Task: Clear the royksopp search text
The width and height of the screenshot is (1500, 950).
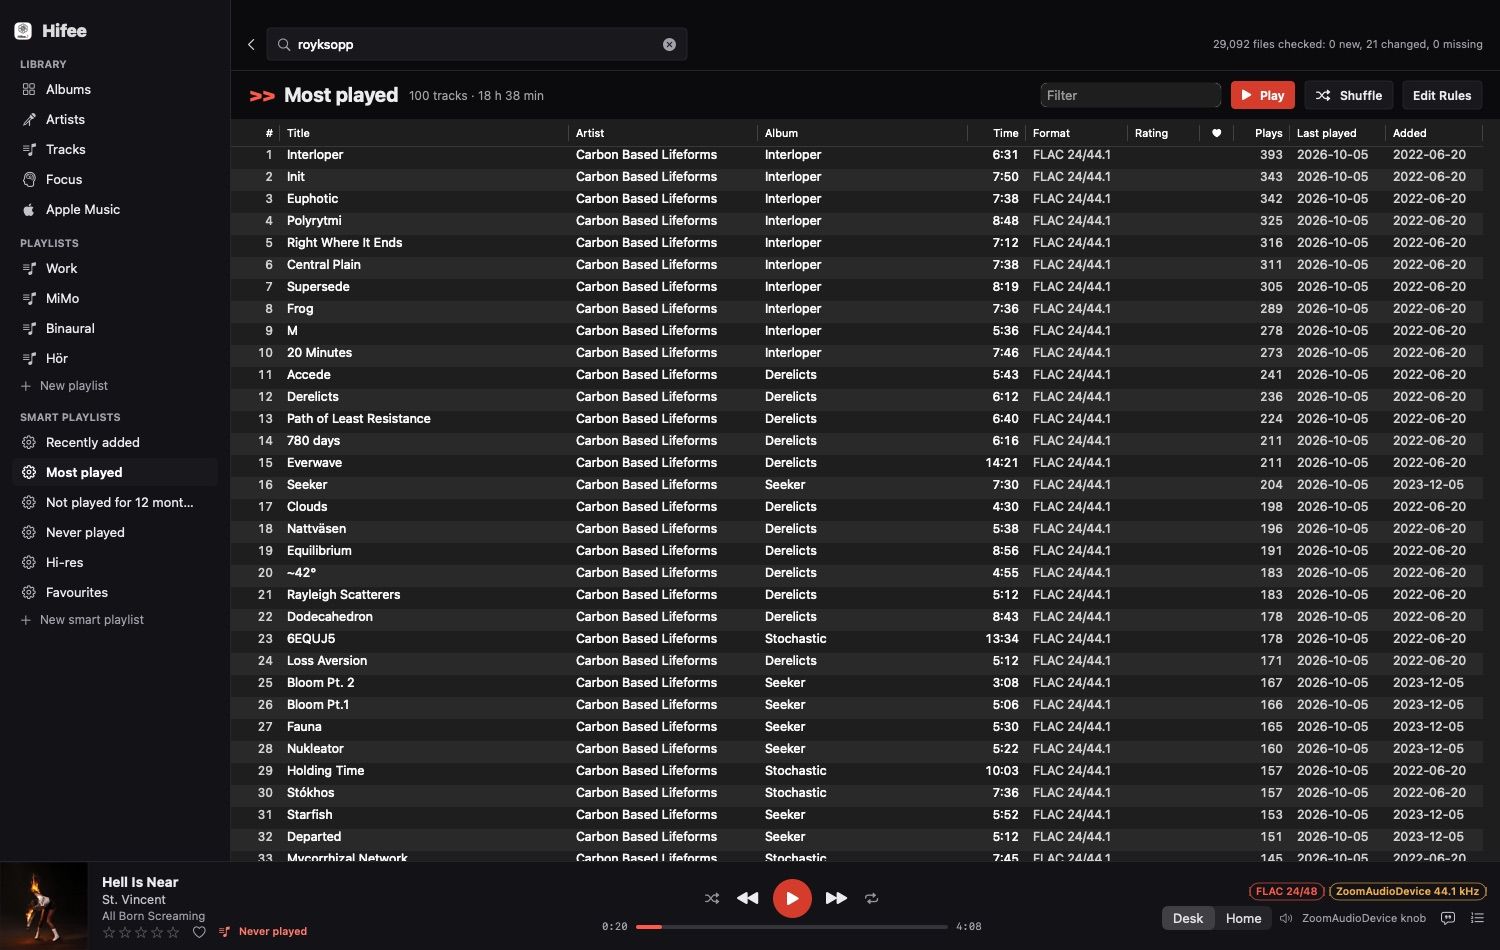Action: pyautogui.click(x=669, y=44)
